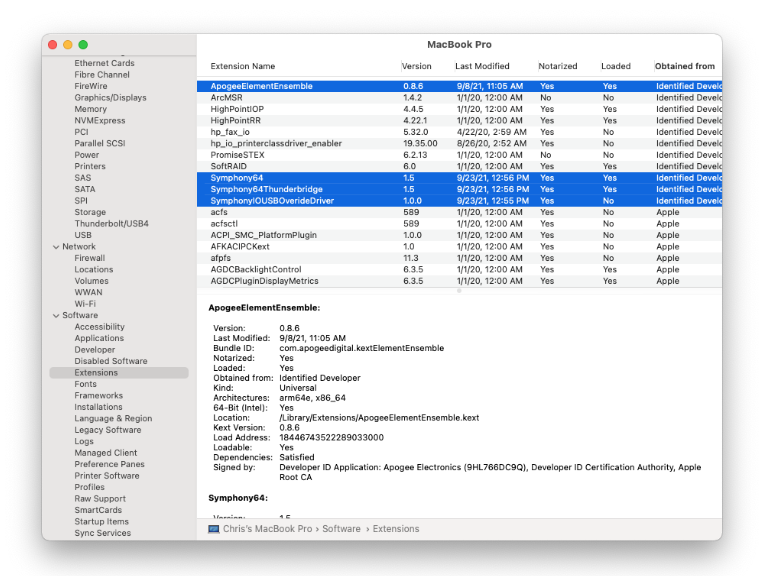Select the HighPointIOP extension row

pos(459,109)
